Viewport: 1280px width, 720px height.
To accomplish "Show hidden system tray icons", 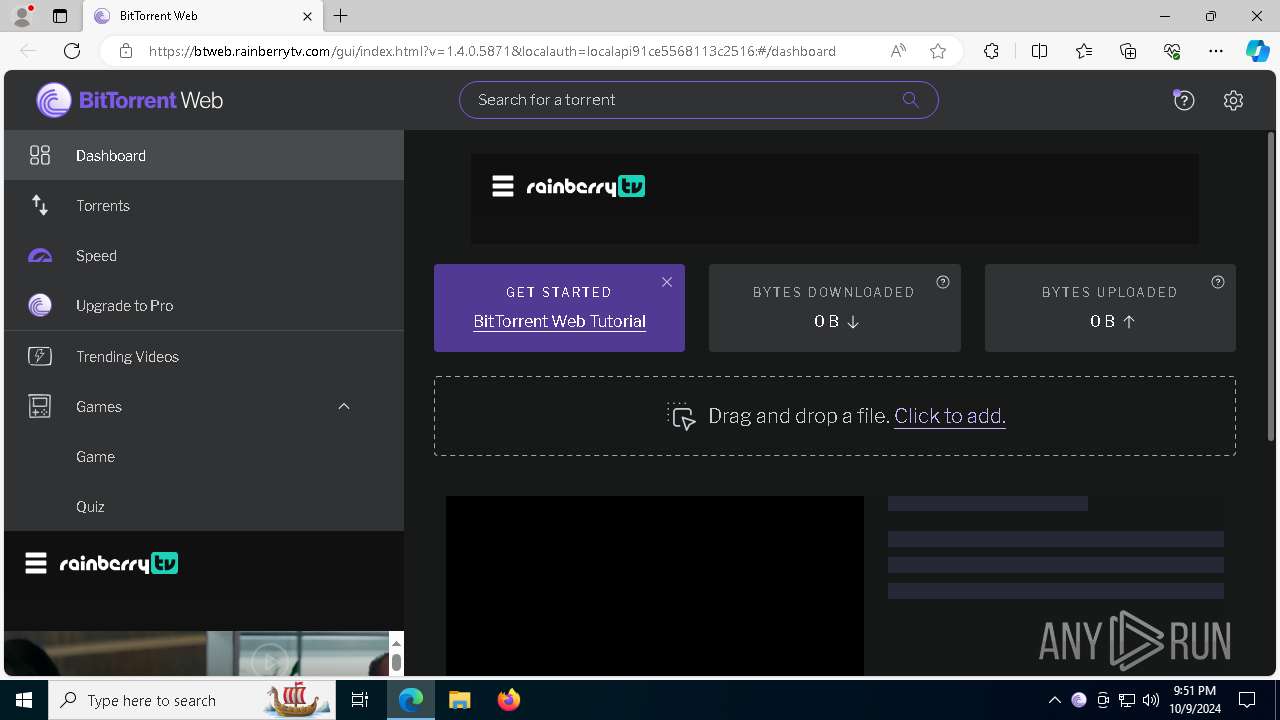I will tap(1054, 700).
